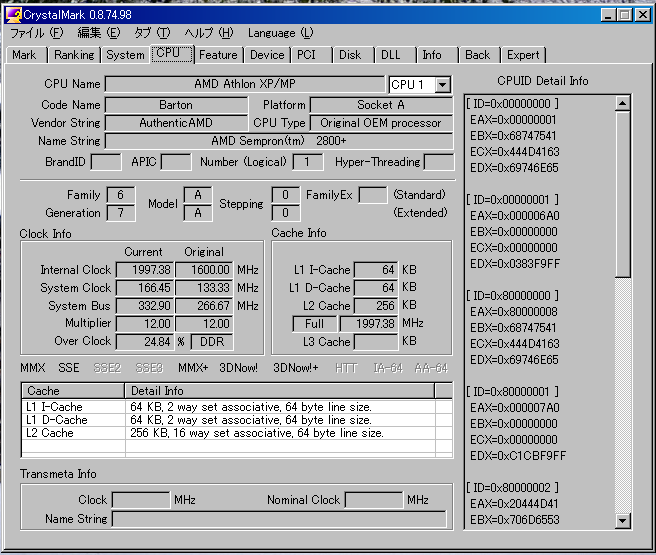Maximize the CrystalMark window
Viewport: 656px width, 555px height.
(625, 15)
